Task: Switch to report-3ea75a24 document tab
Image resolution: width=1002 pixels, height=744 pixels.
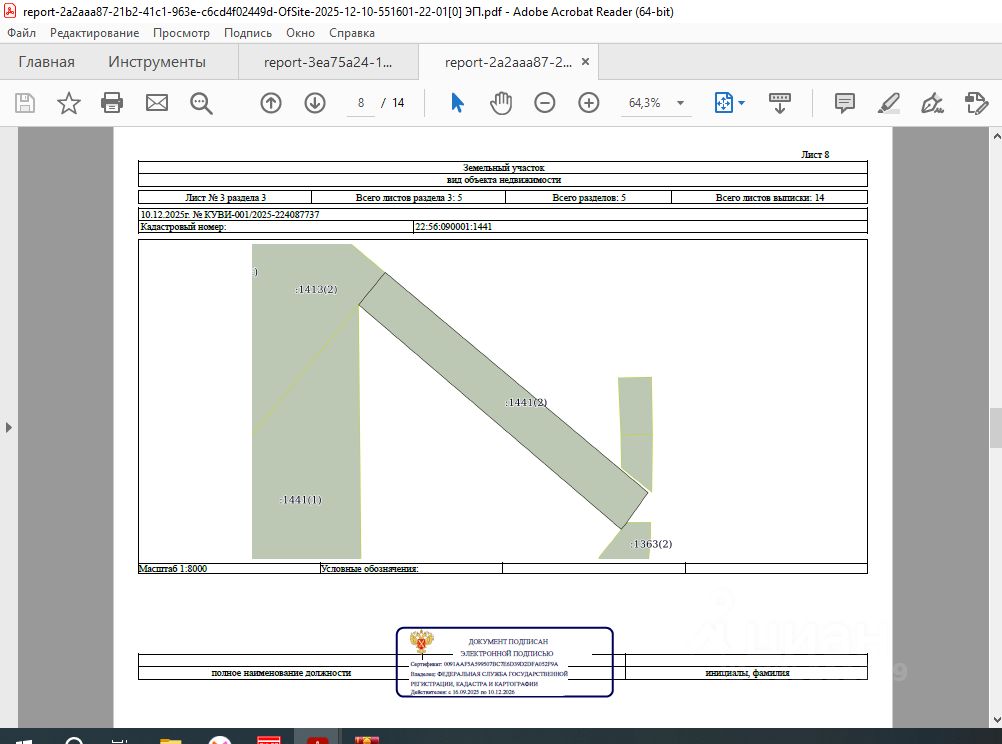Action: [328, 62]
